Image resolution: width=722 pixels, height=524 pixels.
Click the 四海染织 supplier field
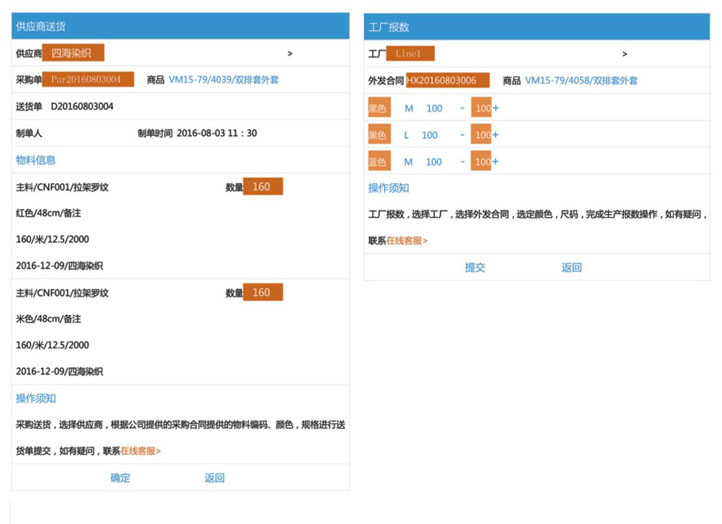coord(75,53)
